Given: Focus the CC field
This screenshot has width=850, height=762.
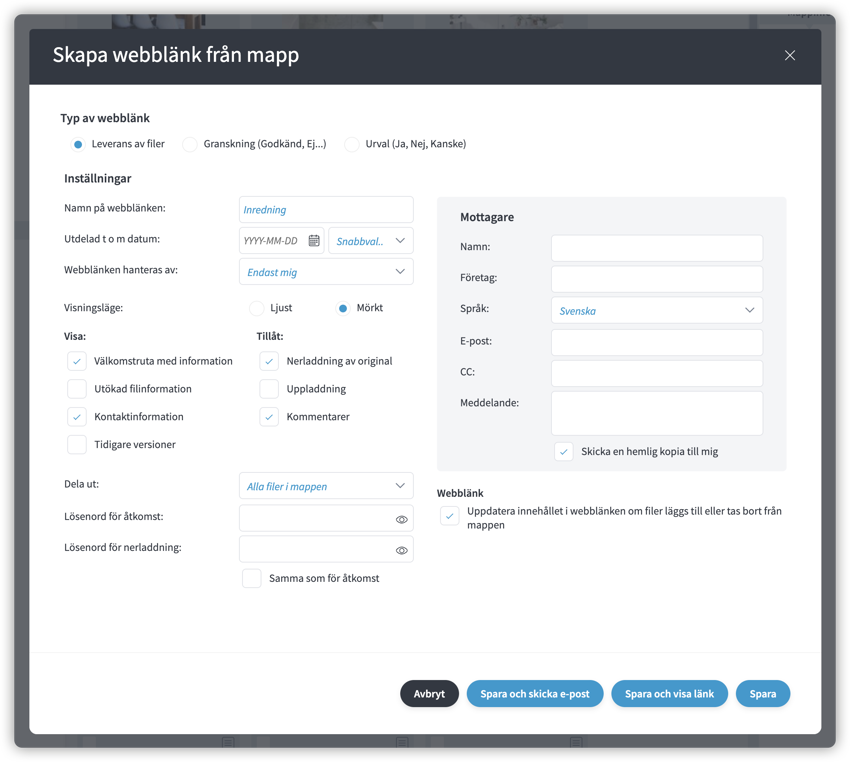Looking at the screenshot, I should coord(657,373).
